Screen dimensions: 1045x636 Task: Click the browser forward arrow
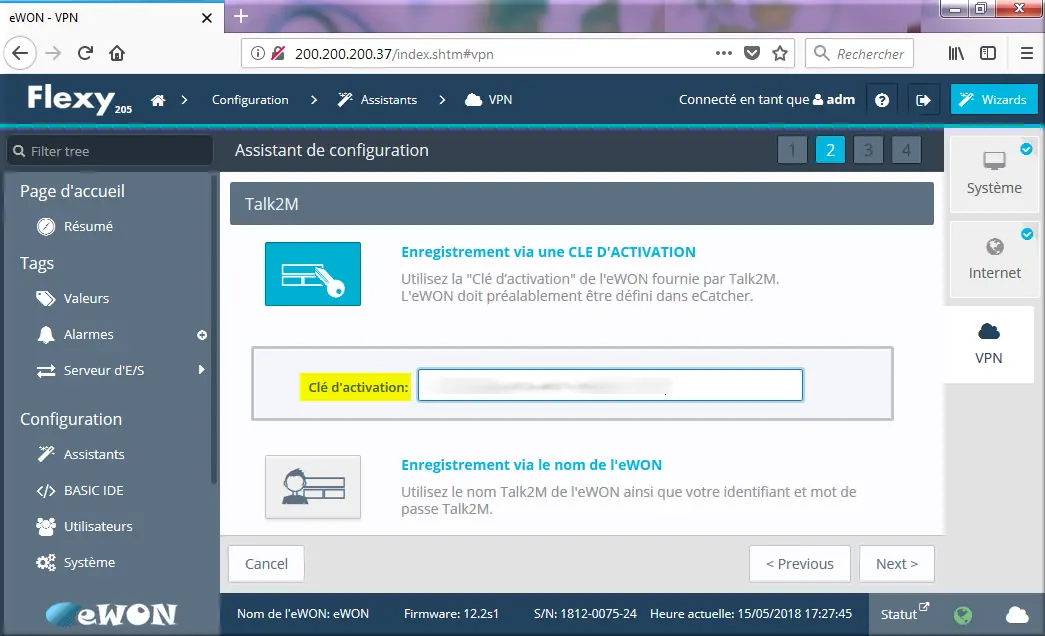tap(53, 53)
